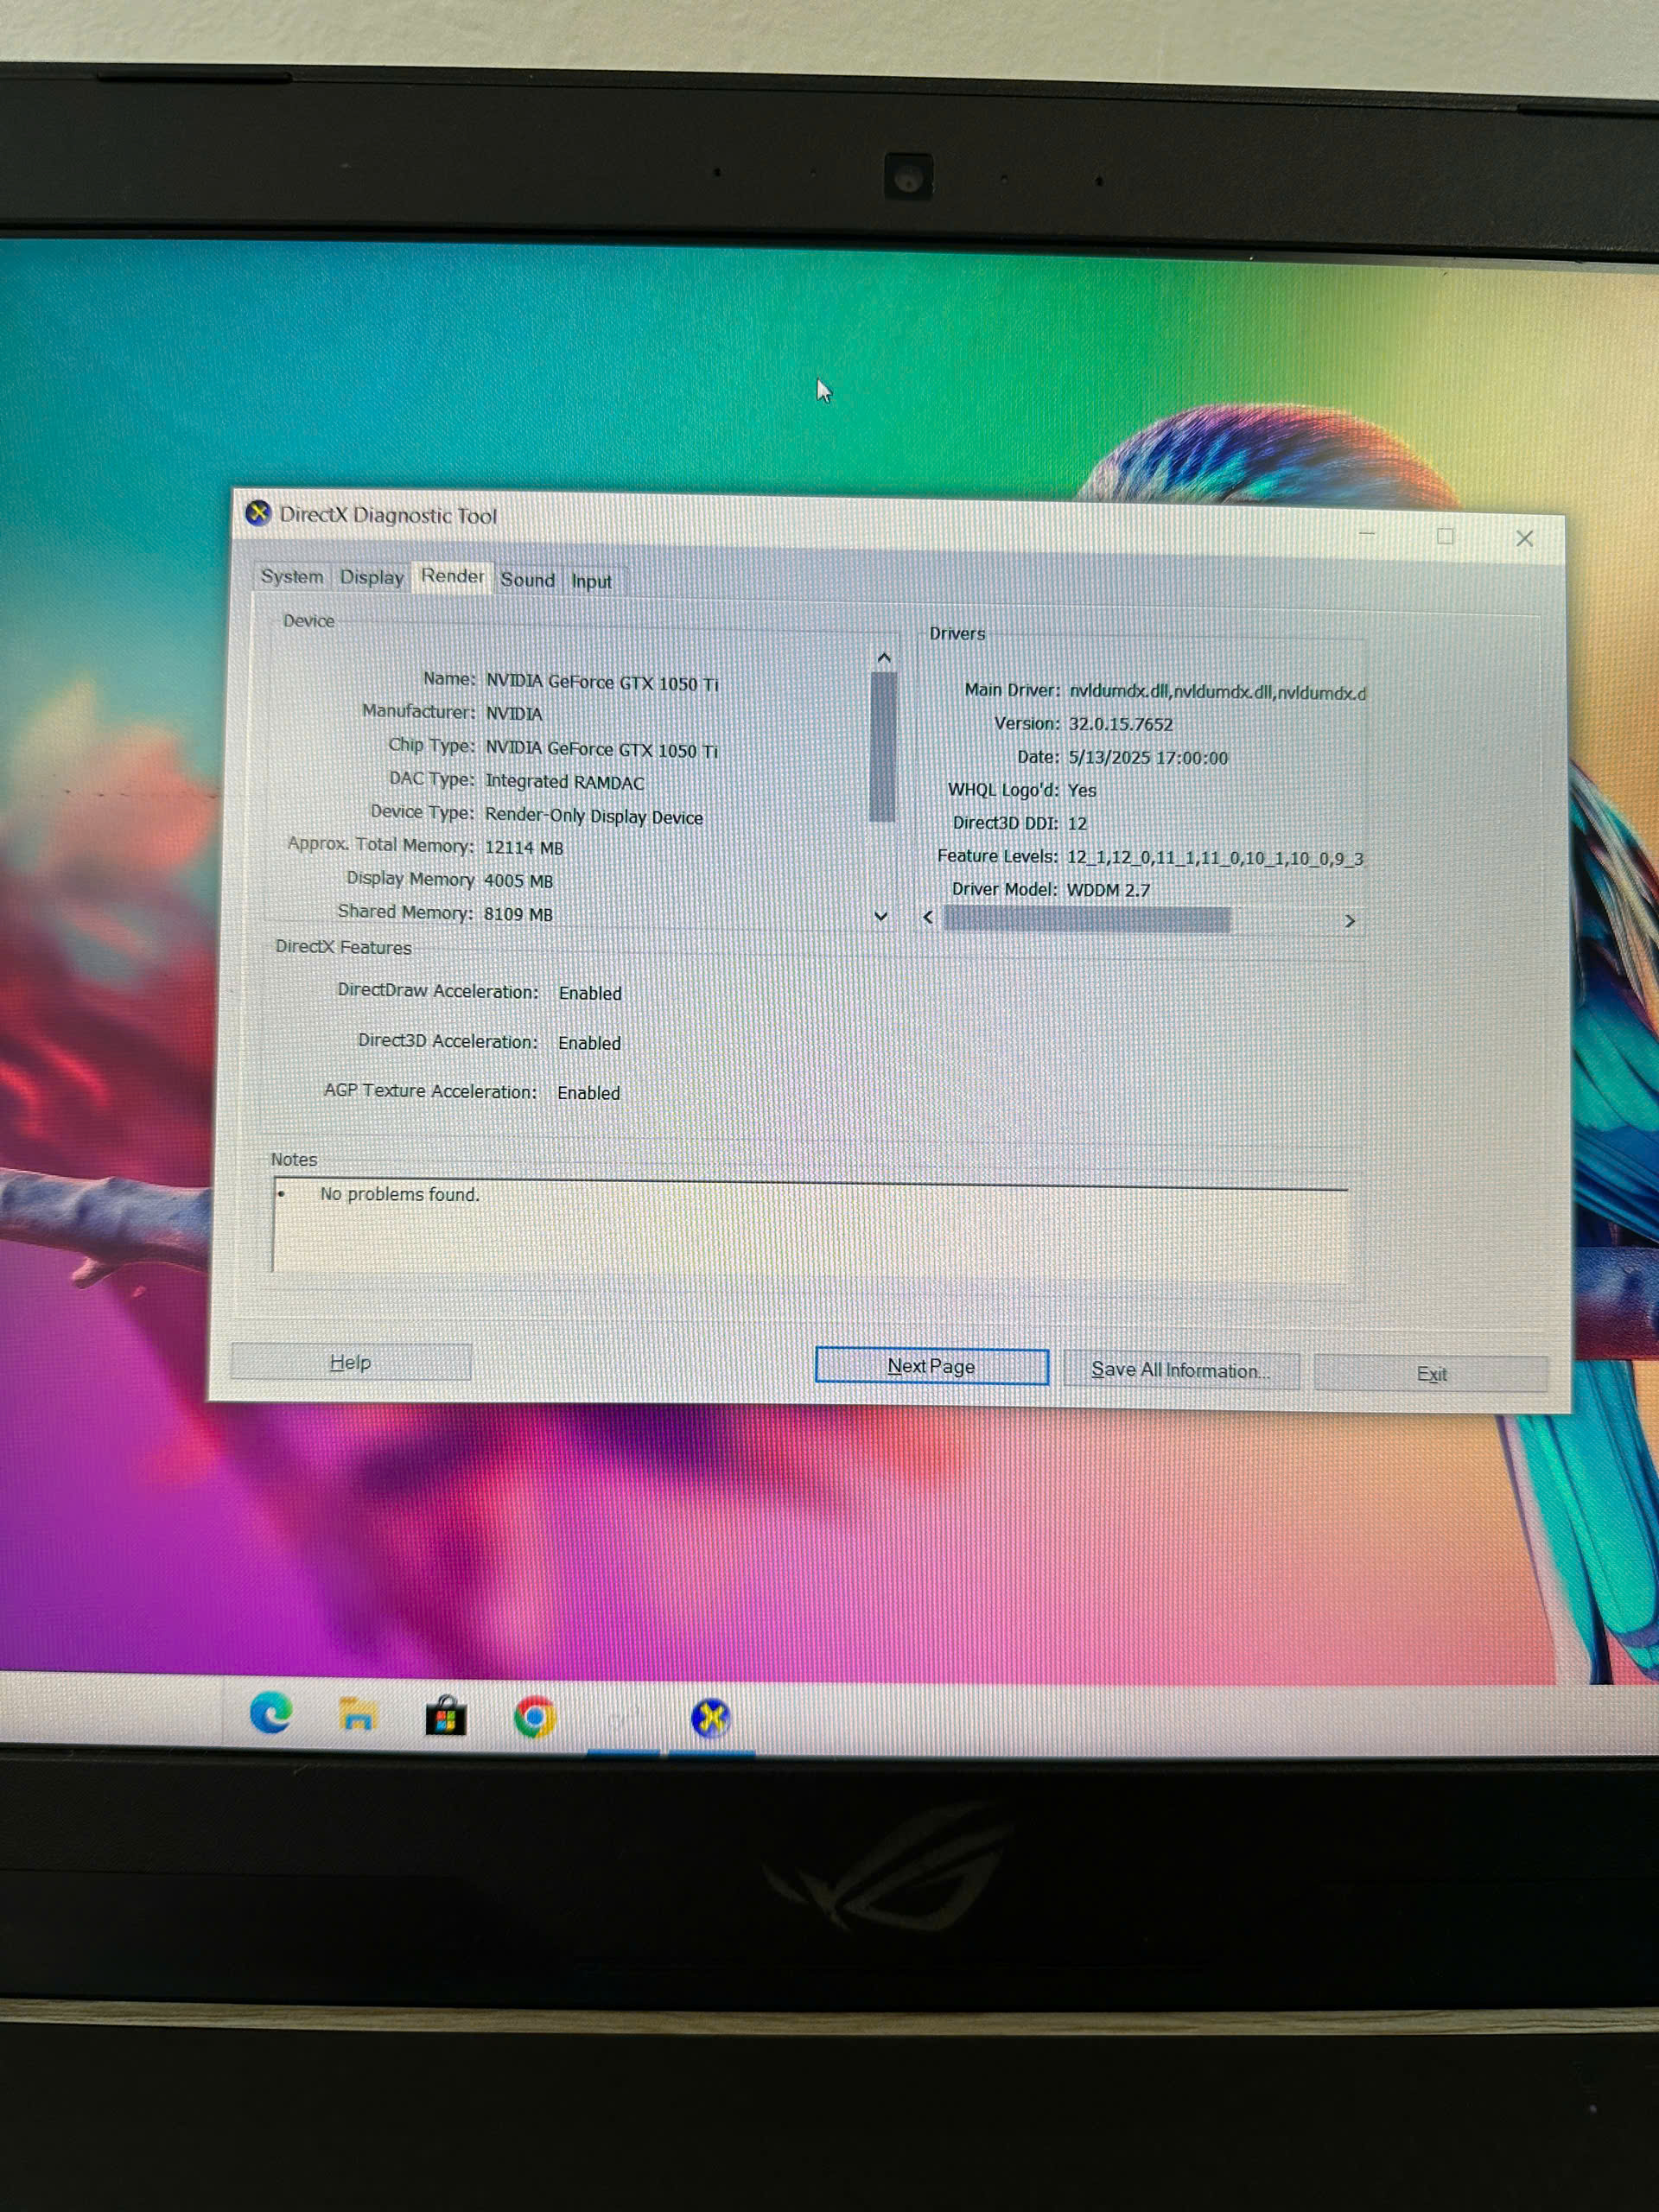This screenshot has width=1659, height=2212.
Task: Click the Render-Only Display Device value
Action: (594, 816)
